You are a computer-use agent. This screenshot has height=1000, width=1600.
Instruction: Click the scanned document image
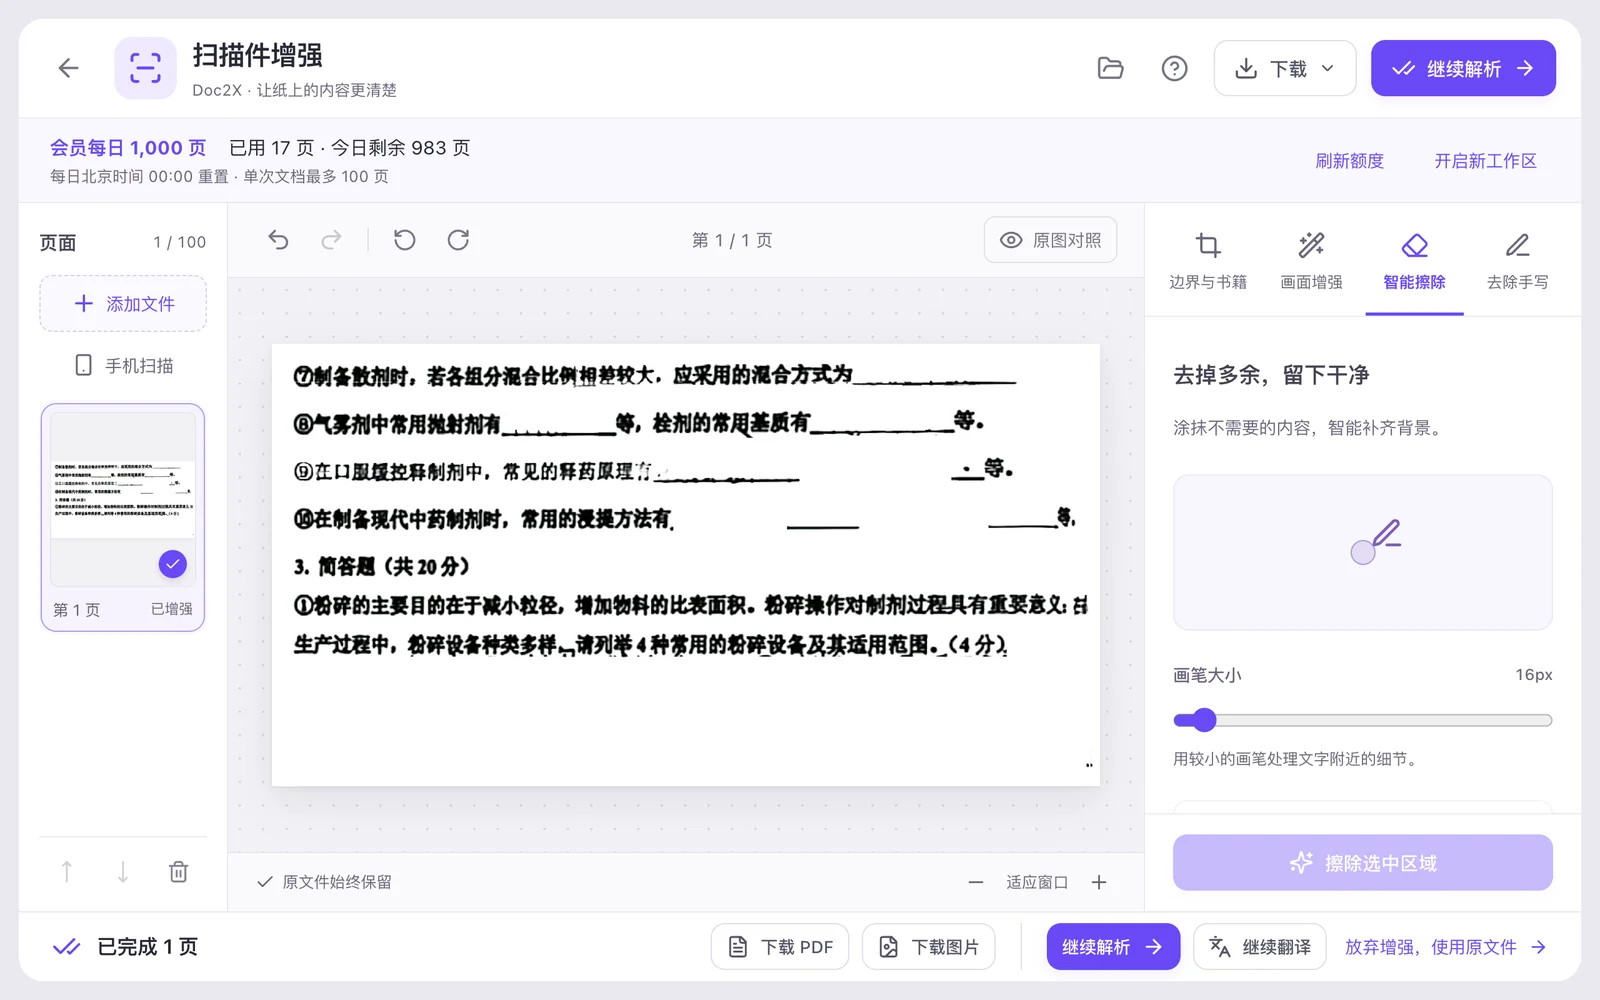tap(686, 565)
